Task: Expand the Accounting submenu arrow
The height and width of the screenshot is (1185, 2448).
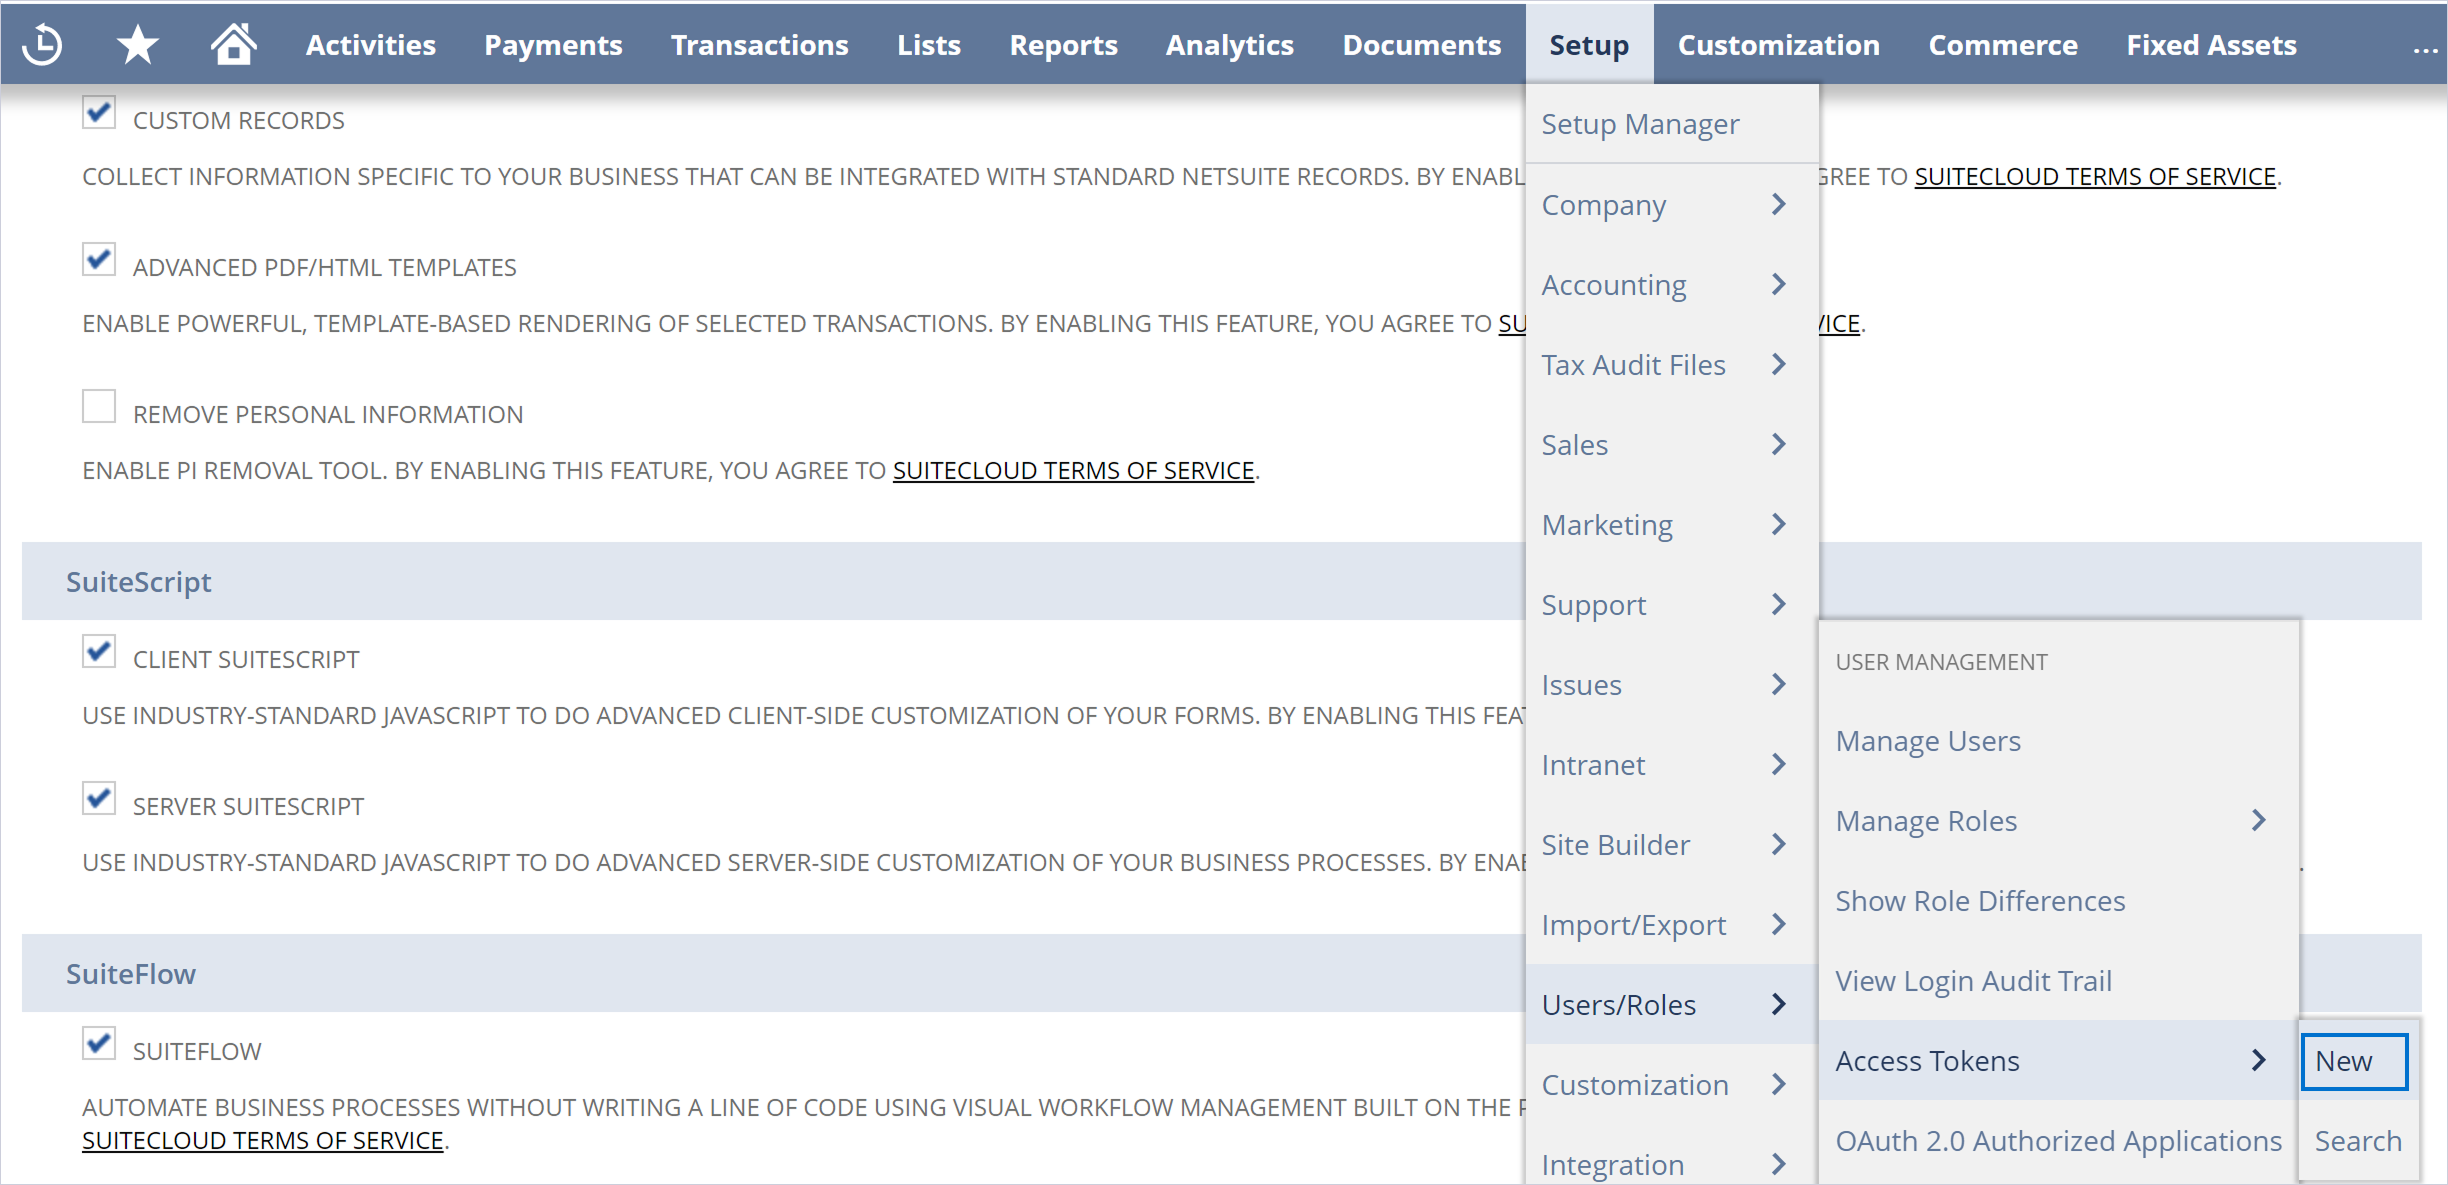Action: pyautogui.click(x=1778, y=284)
